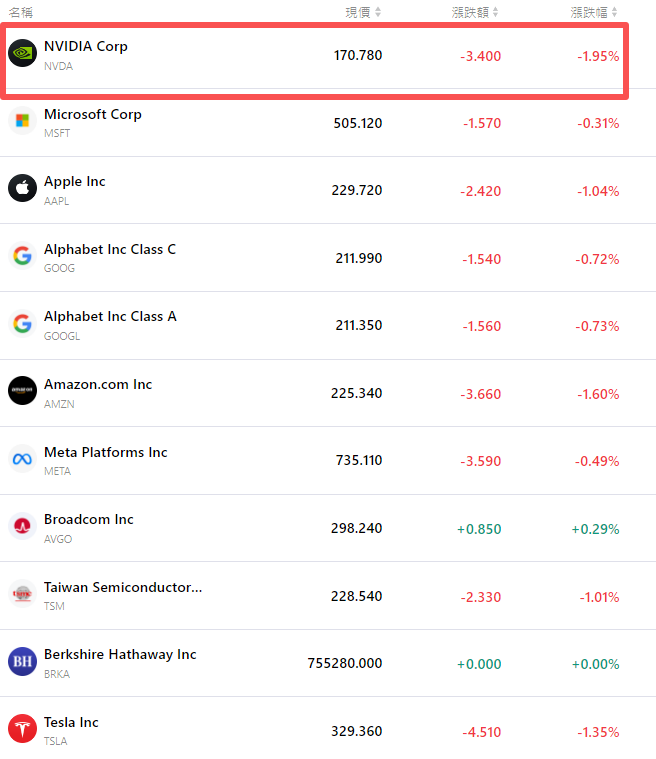
Task: Click the Berkshire Hathaway BH logo icon
Action: (x=22, y=662)
